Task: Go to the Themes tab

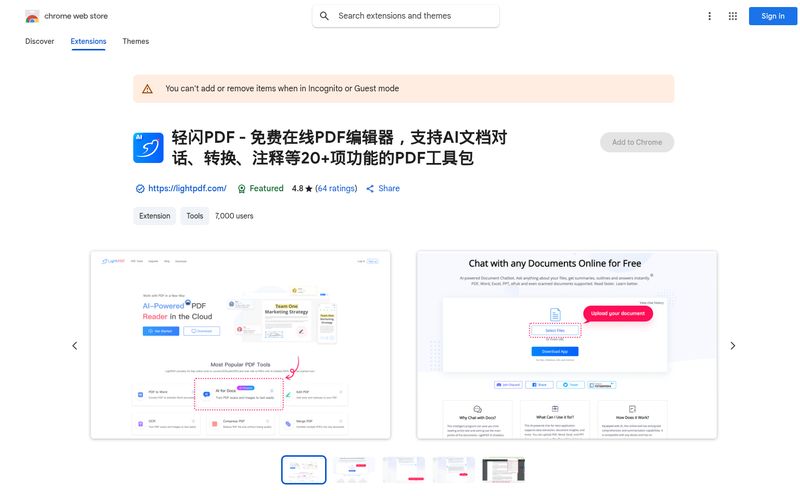Action: (136, 41)
